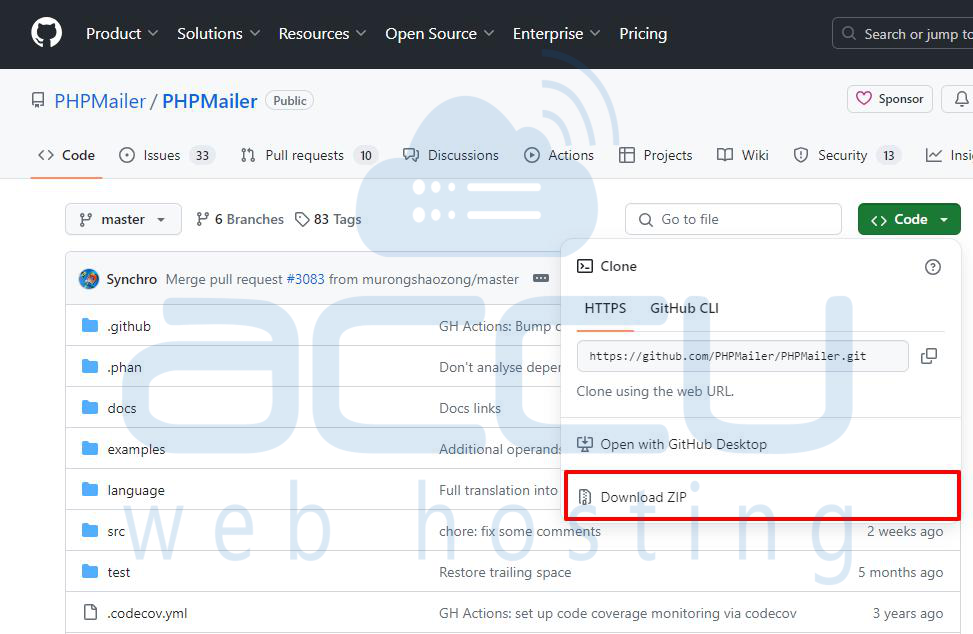Open notifications bell icon
This screenshot has width=973, height=634.
point(961,99)
